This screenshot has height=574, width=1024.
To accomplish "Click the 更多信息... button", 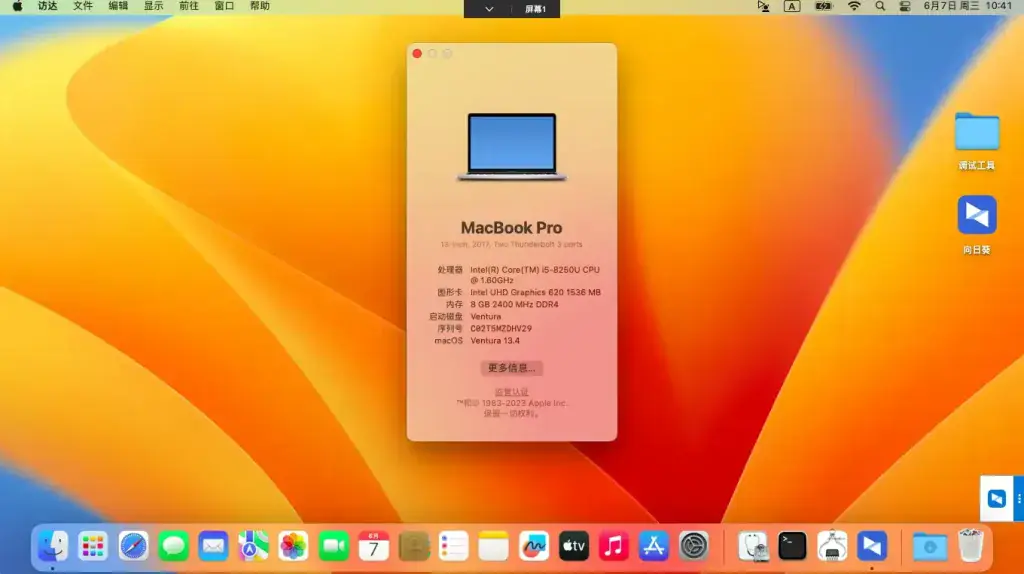I will coord(511,368).
